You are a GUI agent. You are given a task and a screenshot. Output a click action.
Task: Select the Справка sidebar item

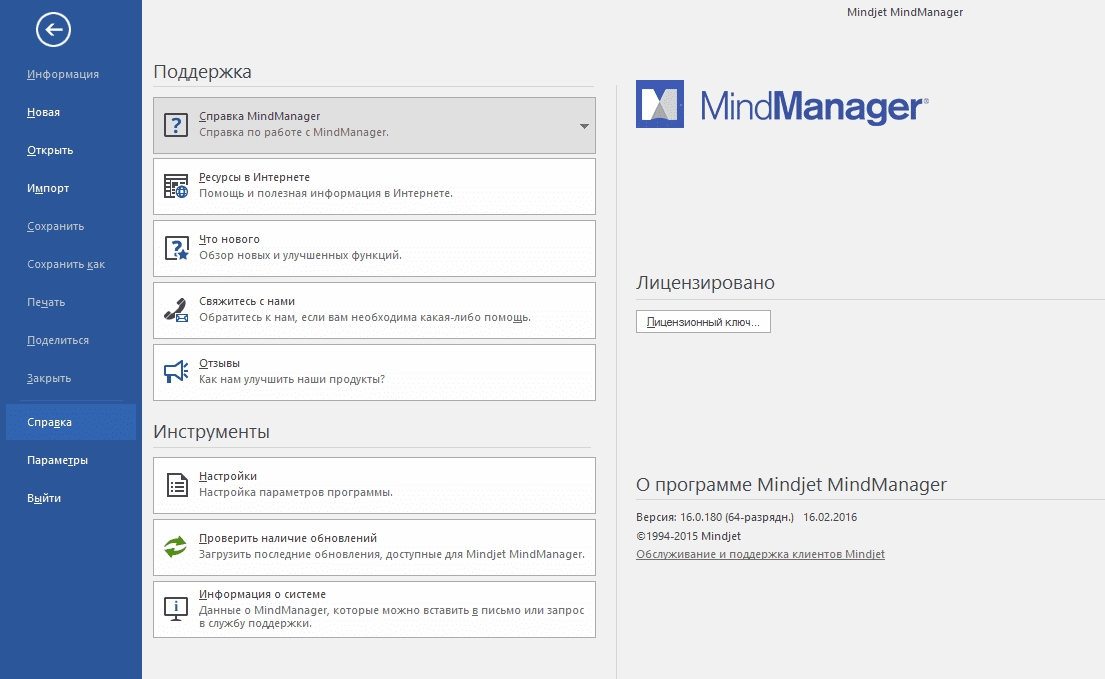[70, 422]
